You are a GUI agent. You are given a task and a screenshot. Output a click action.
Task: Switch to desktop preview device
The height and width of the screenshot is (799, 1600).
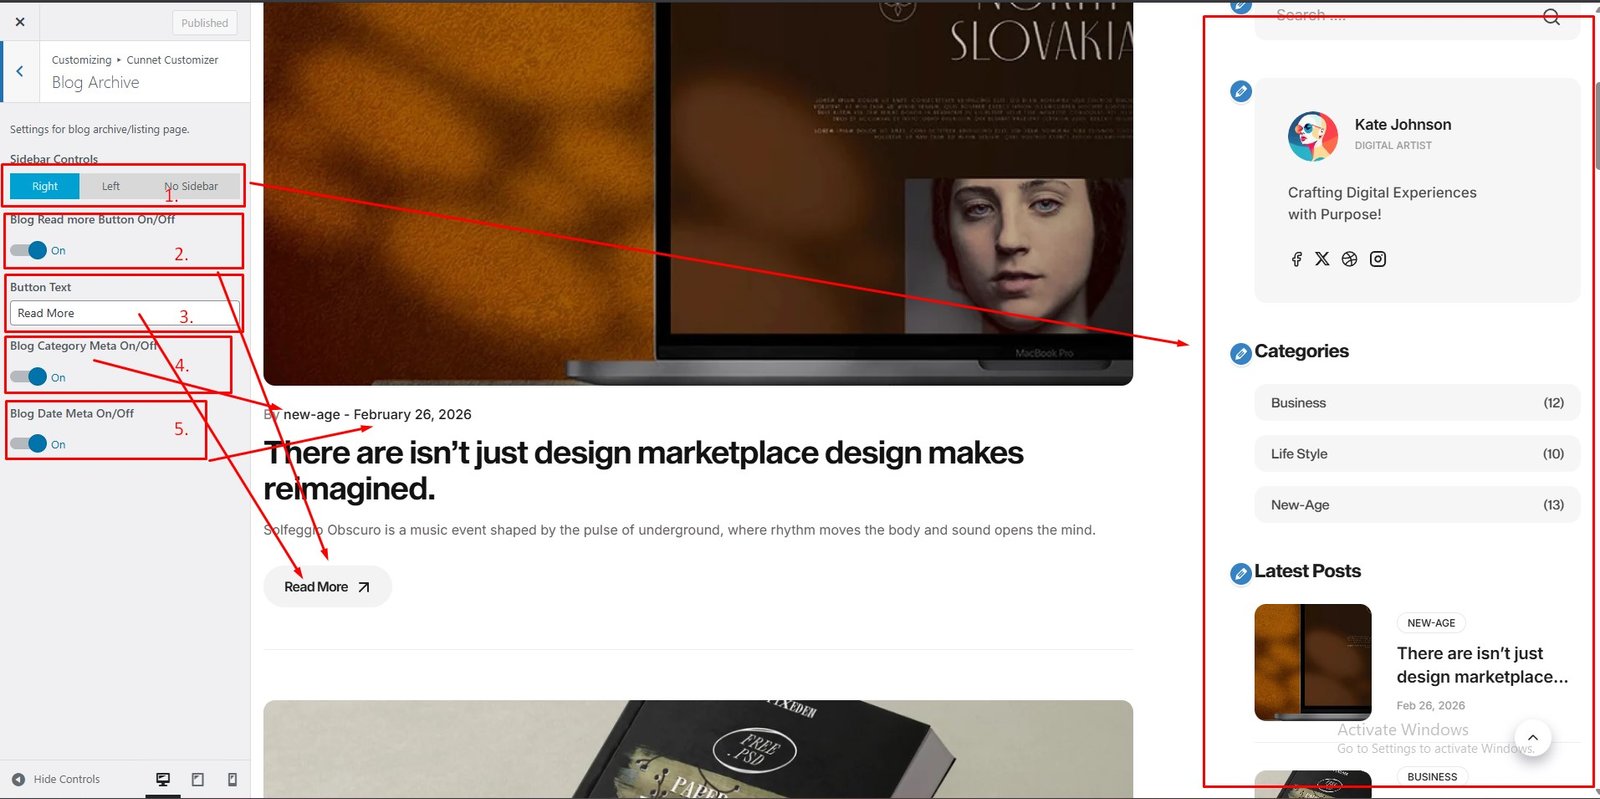(163, 779)
